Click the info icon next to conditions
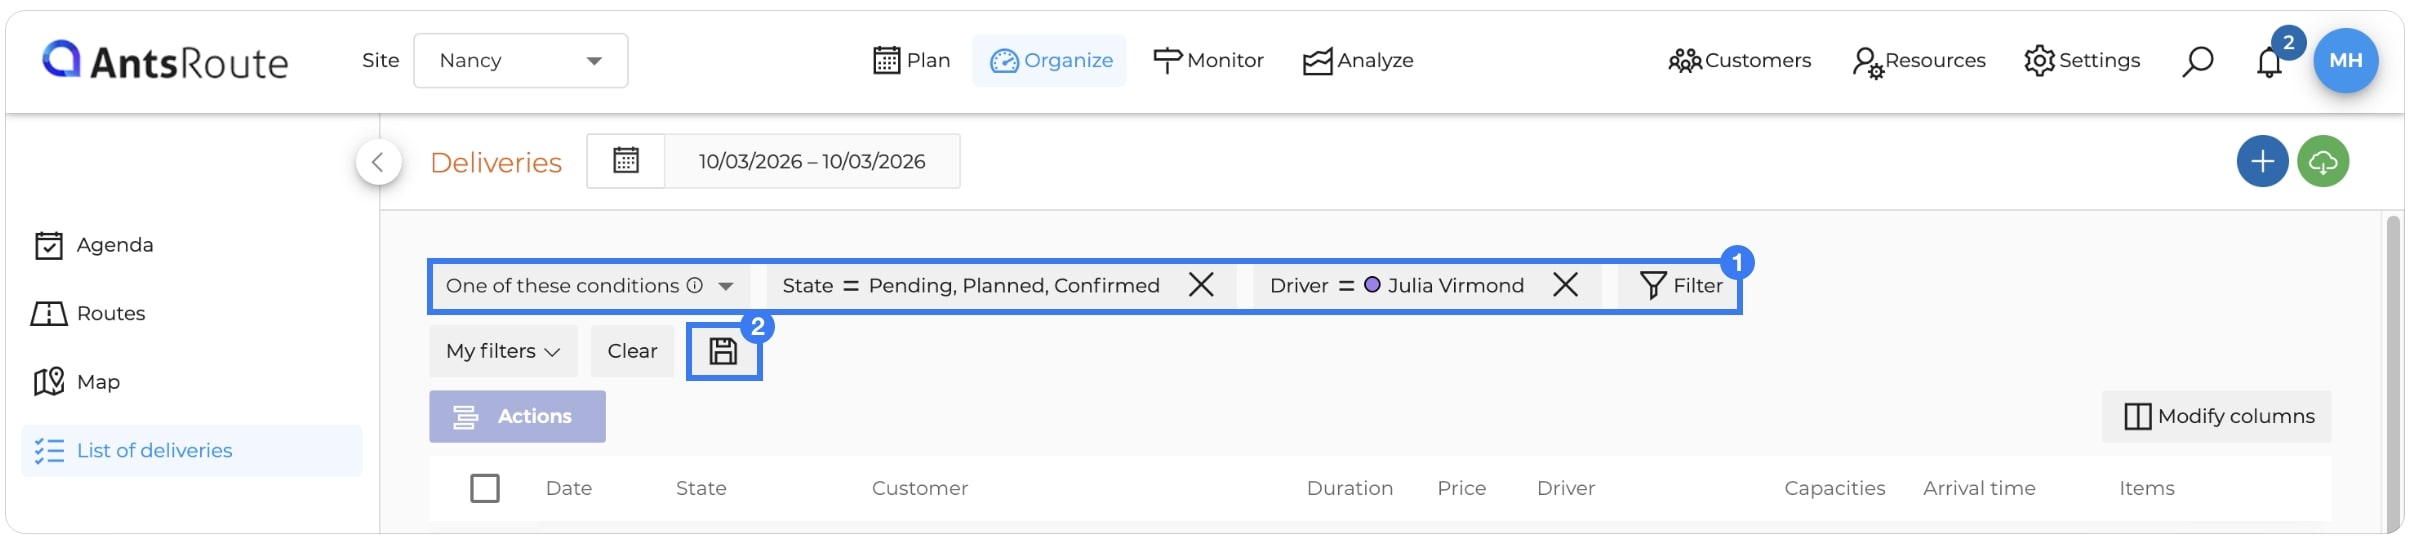This screenshot has width=2410, height=542. point(695,285)
